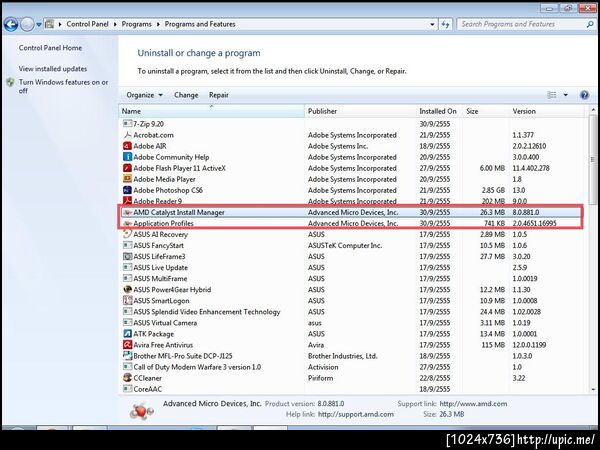
Task: Click the Adobe Community Help icon
Action: [x=127, y=157]
